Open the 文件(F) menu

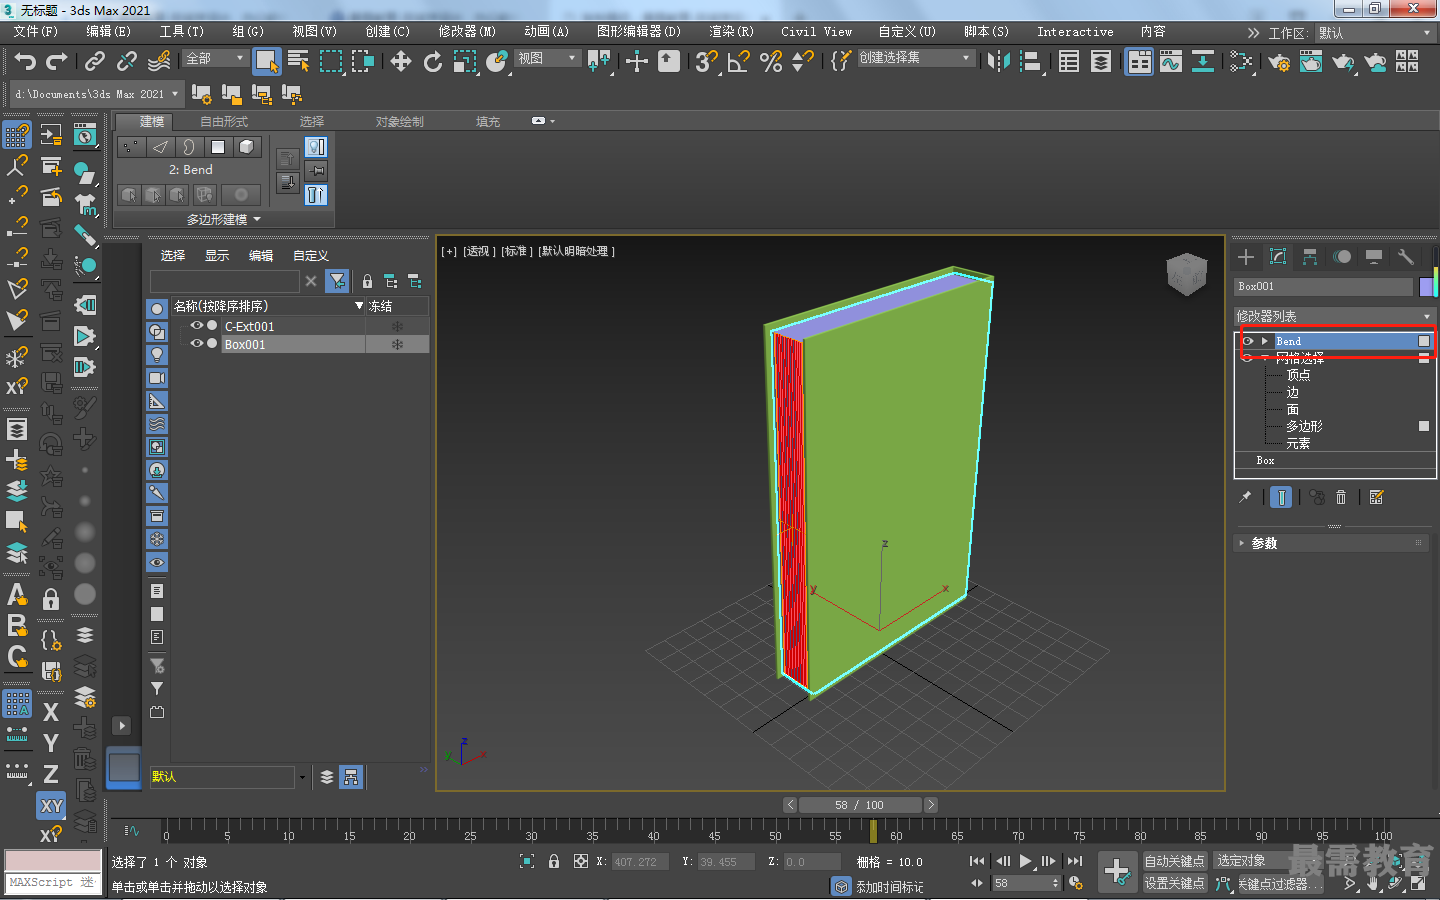tap(36, 32)
